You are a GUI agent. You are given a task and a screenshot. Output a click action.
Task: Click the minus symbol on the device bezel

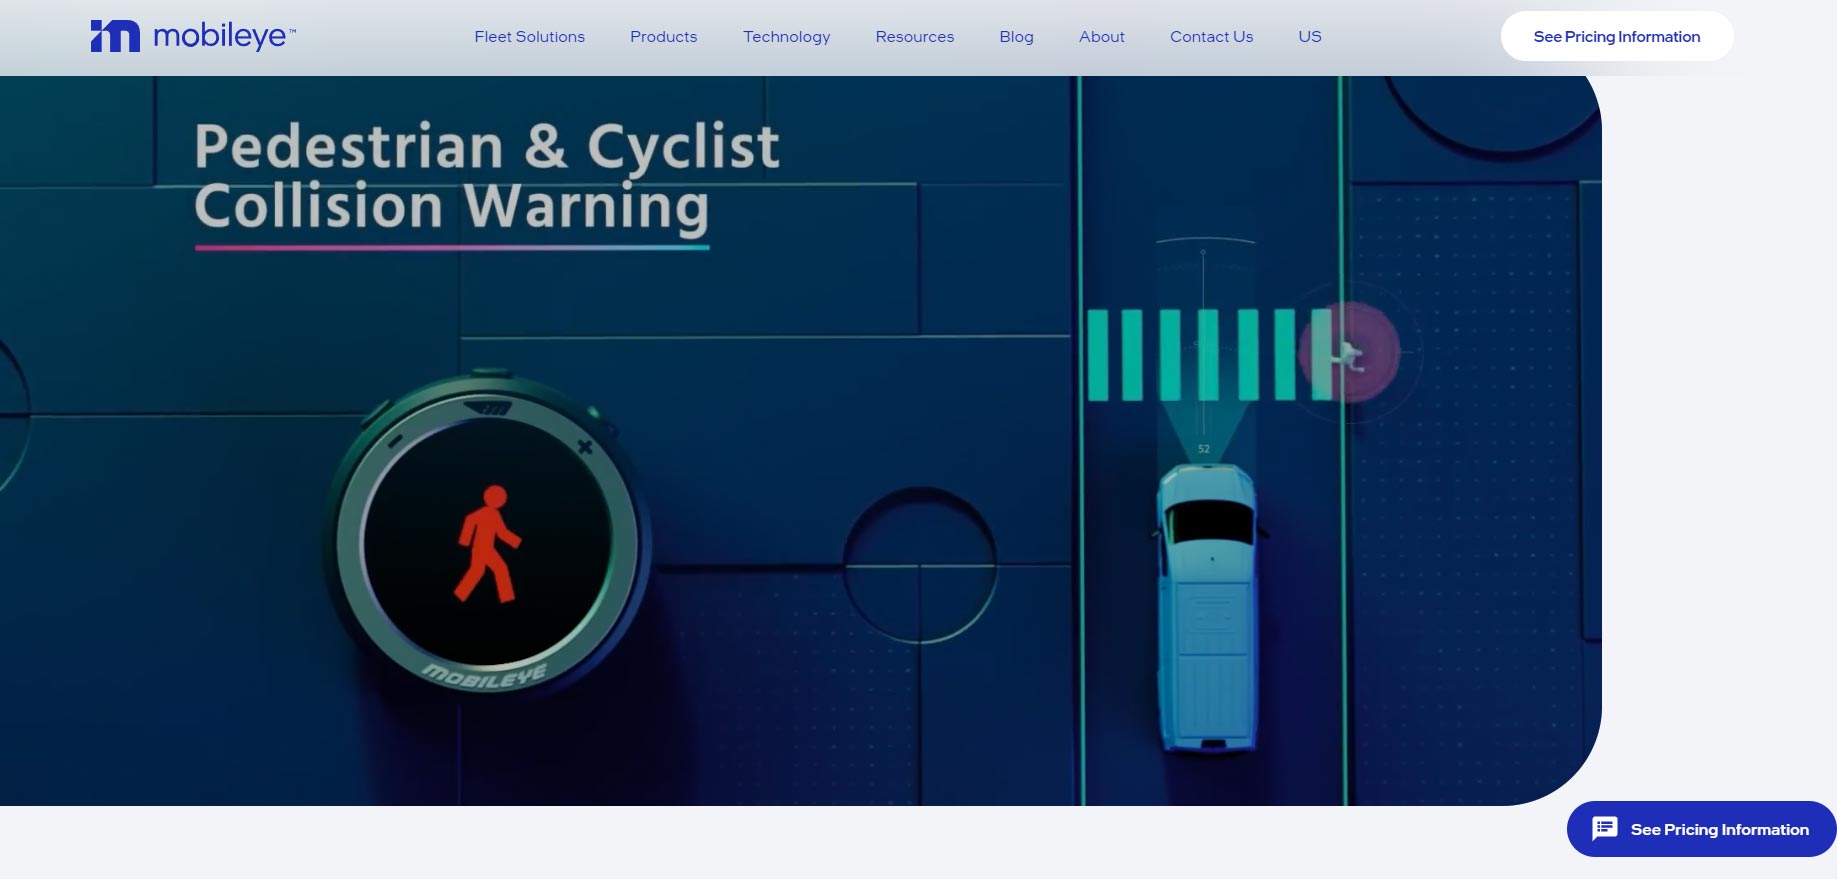coord(394,441)
